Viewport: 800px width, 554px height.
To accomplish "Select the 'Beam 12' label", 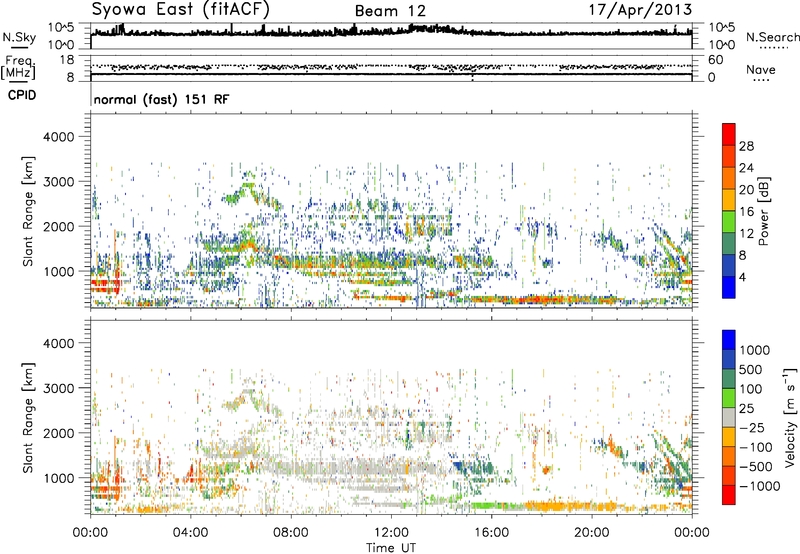I will coord(390,11).
